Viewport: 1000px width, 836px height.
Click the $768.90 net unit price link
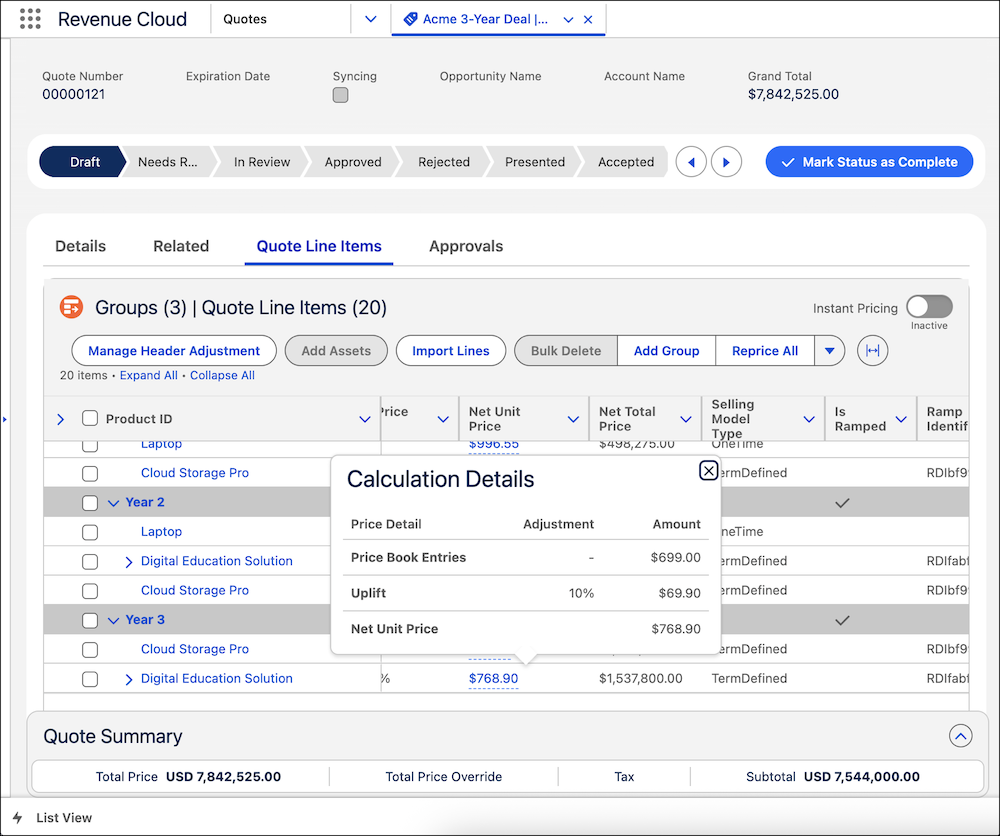pyautogui.click(x=493, y=678)
